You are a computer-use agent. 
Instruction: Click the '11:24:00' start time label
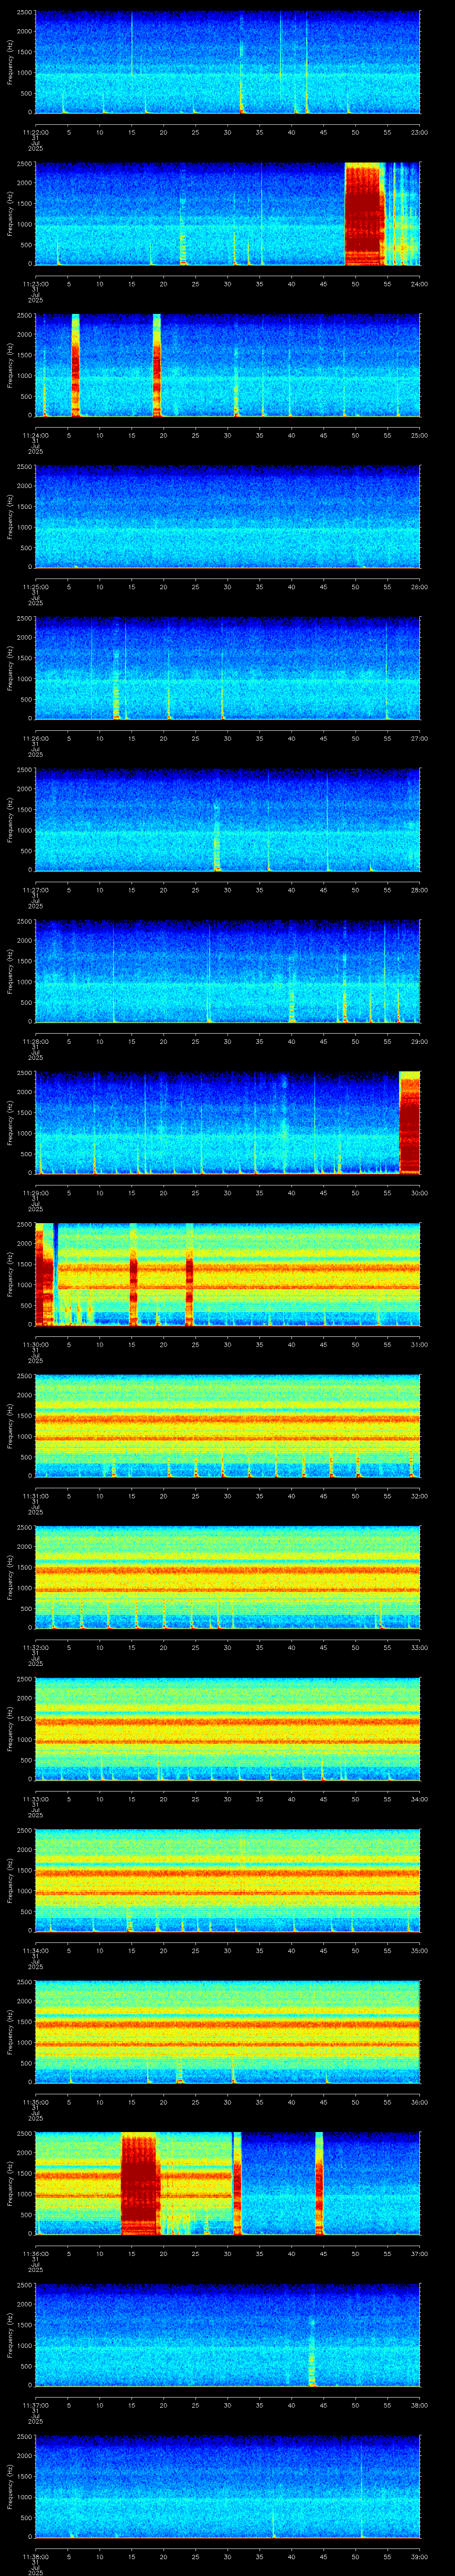(x=35, y=435)
